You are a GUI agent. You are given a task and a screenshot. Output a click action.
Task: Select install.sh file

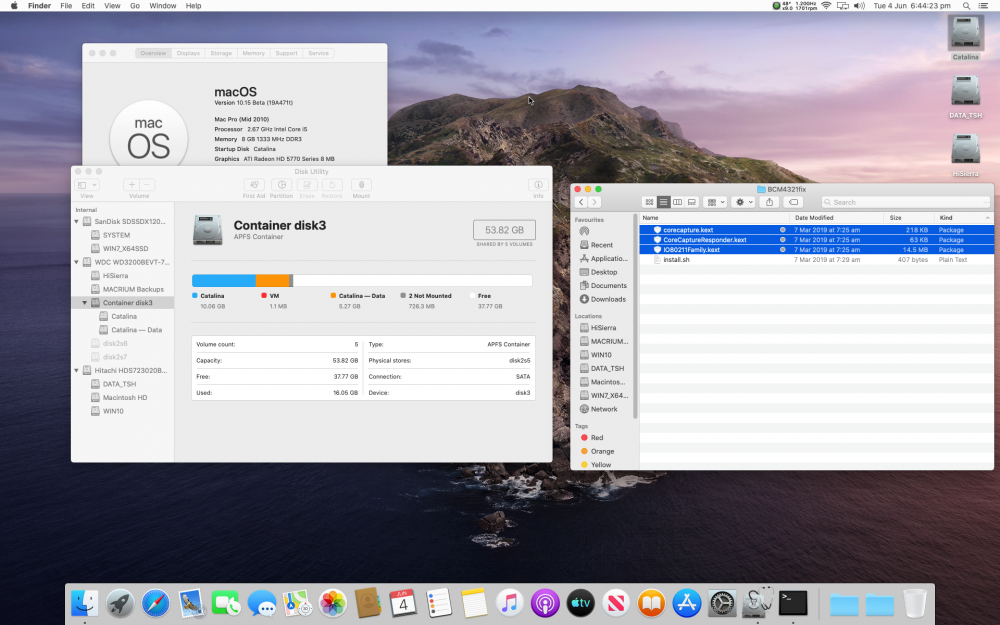point(816,260)
